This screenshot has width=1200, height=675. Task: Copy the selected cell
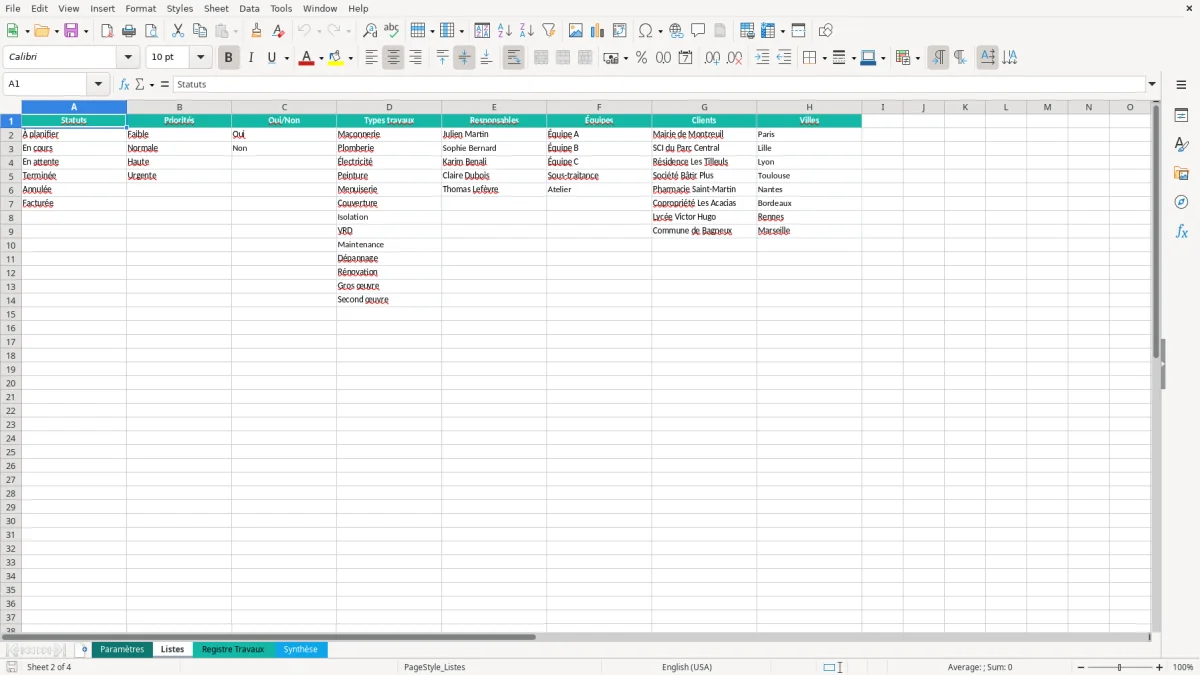(199, 30)
